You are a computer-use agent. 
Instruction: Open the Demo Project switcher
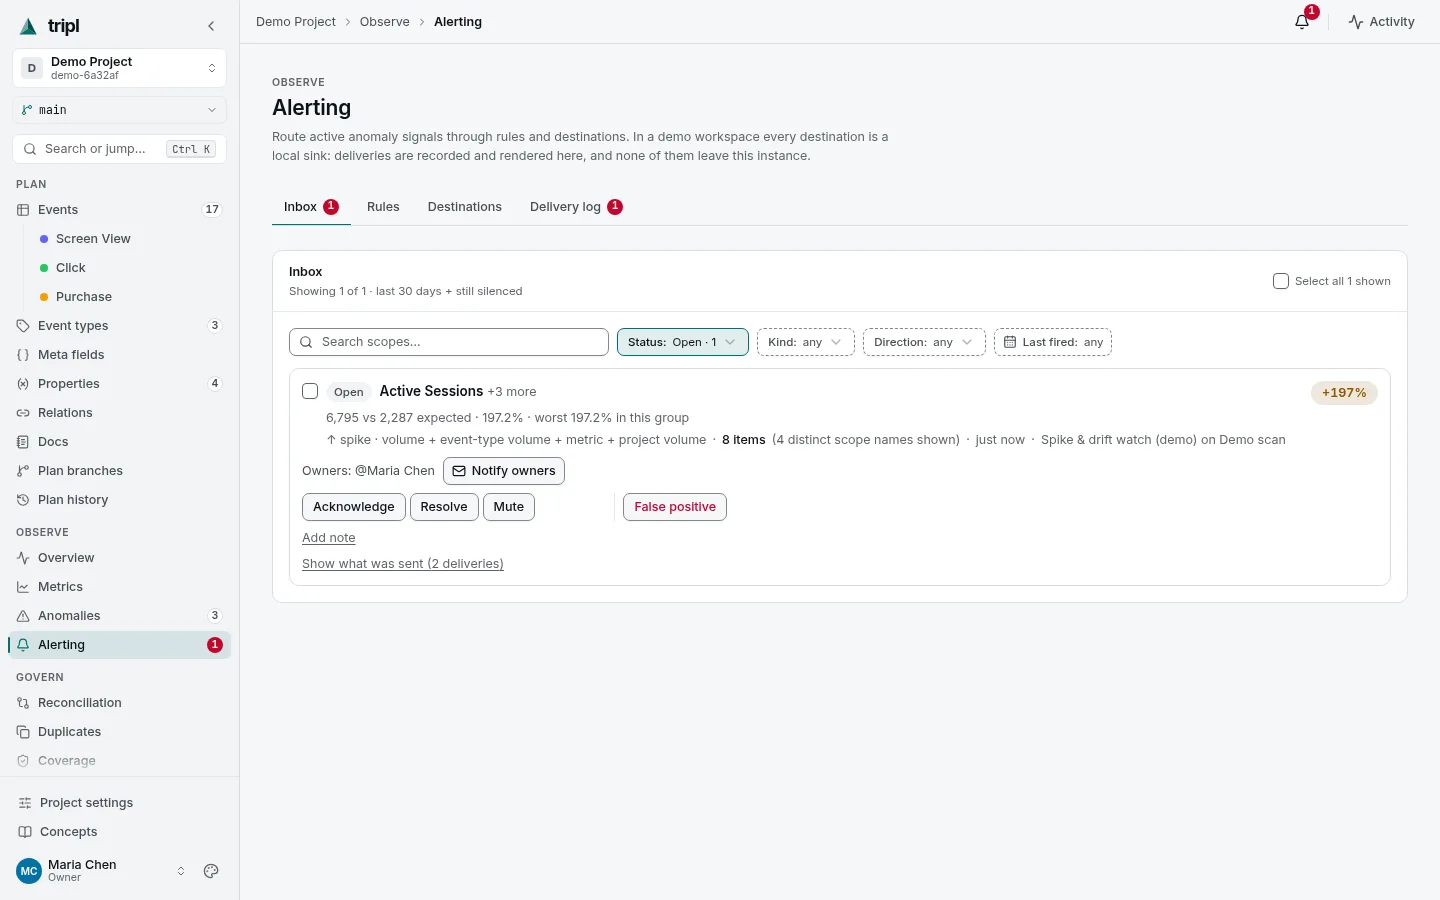click(x=120, y=68)
